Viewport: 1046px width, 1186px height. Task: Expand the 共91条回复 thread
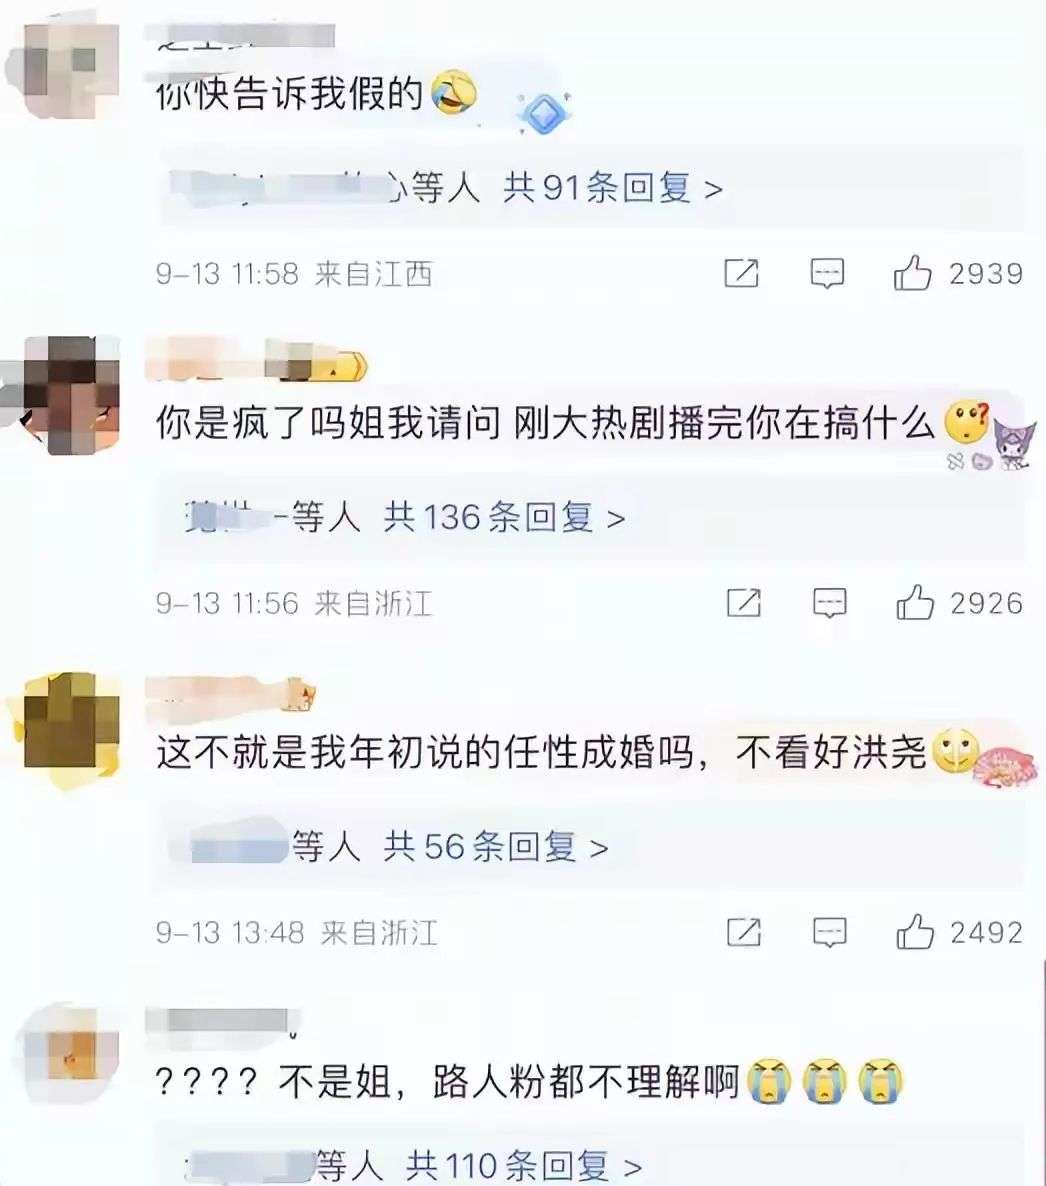coord(613,188)
